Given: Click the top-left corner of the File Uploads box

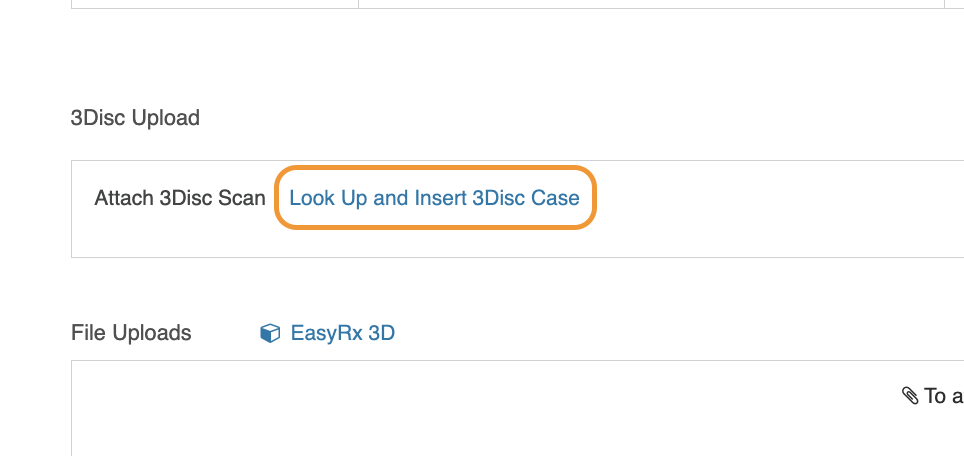Looking at the screenshot, I should coord(72,361).
